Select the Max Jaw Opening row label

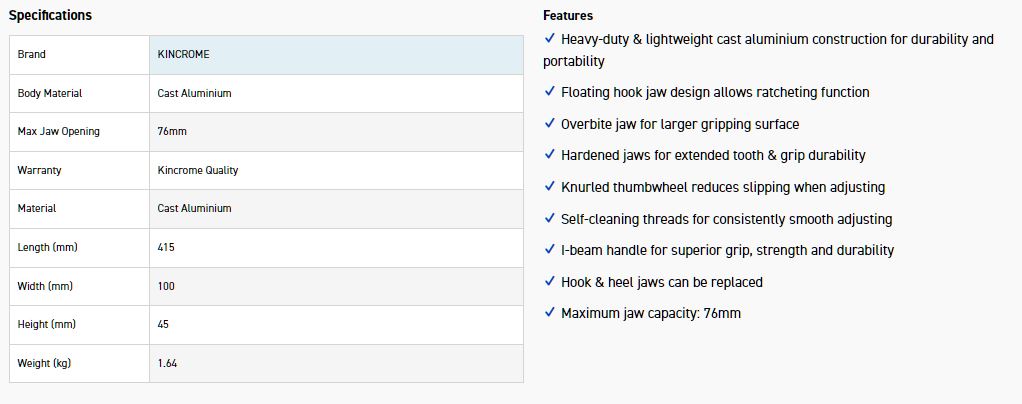coord(59,131)
